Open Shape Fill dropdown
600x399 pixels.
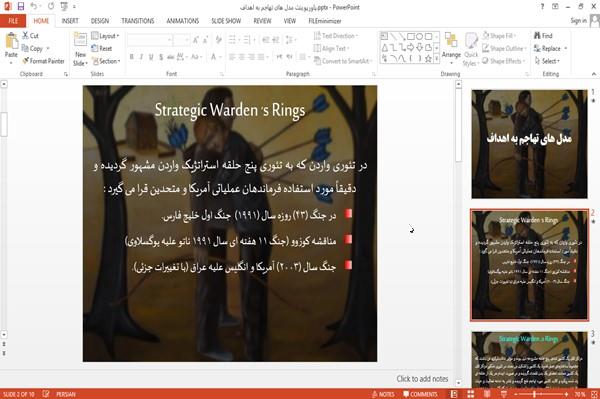tap(499, 36)
